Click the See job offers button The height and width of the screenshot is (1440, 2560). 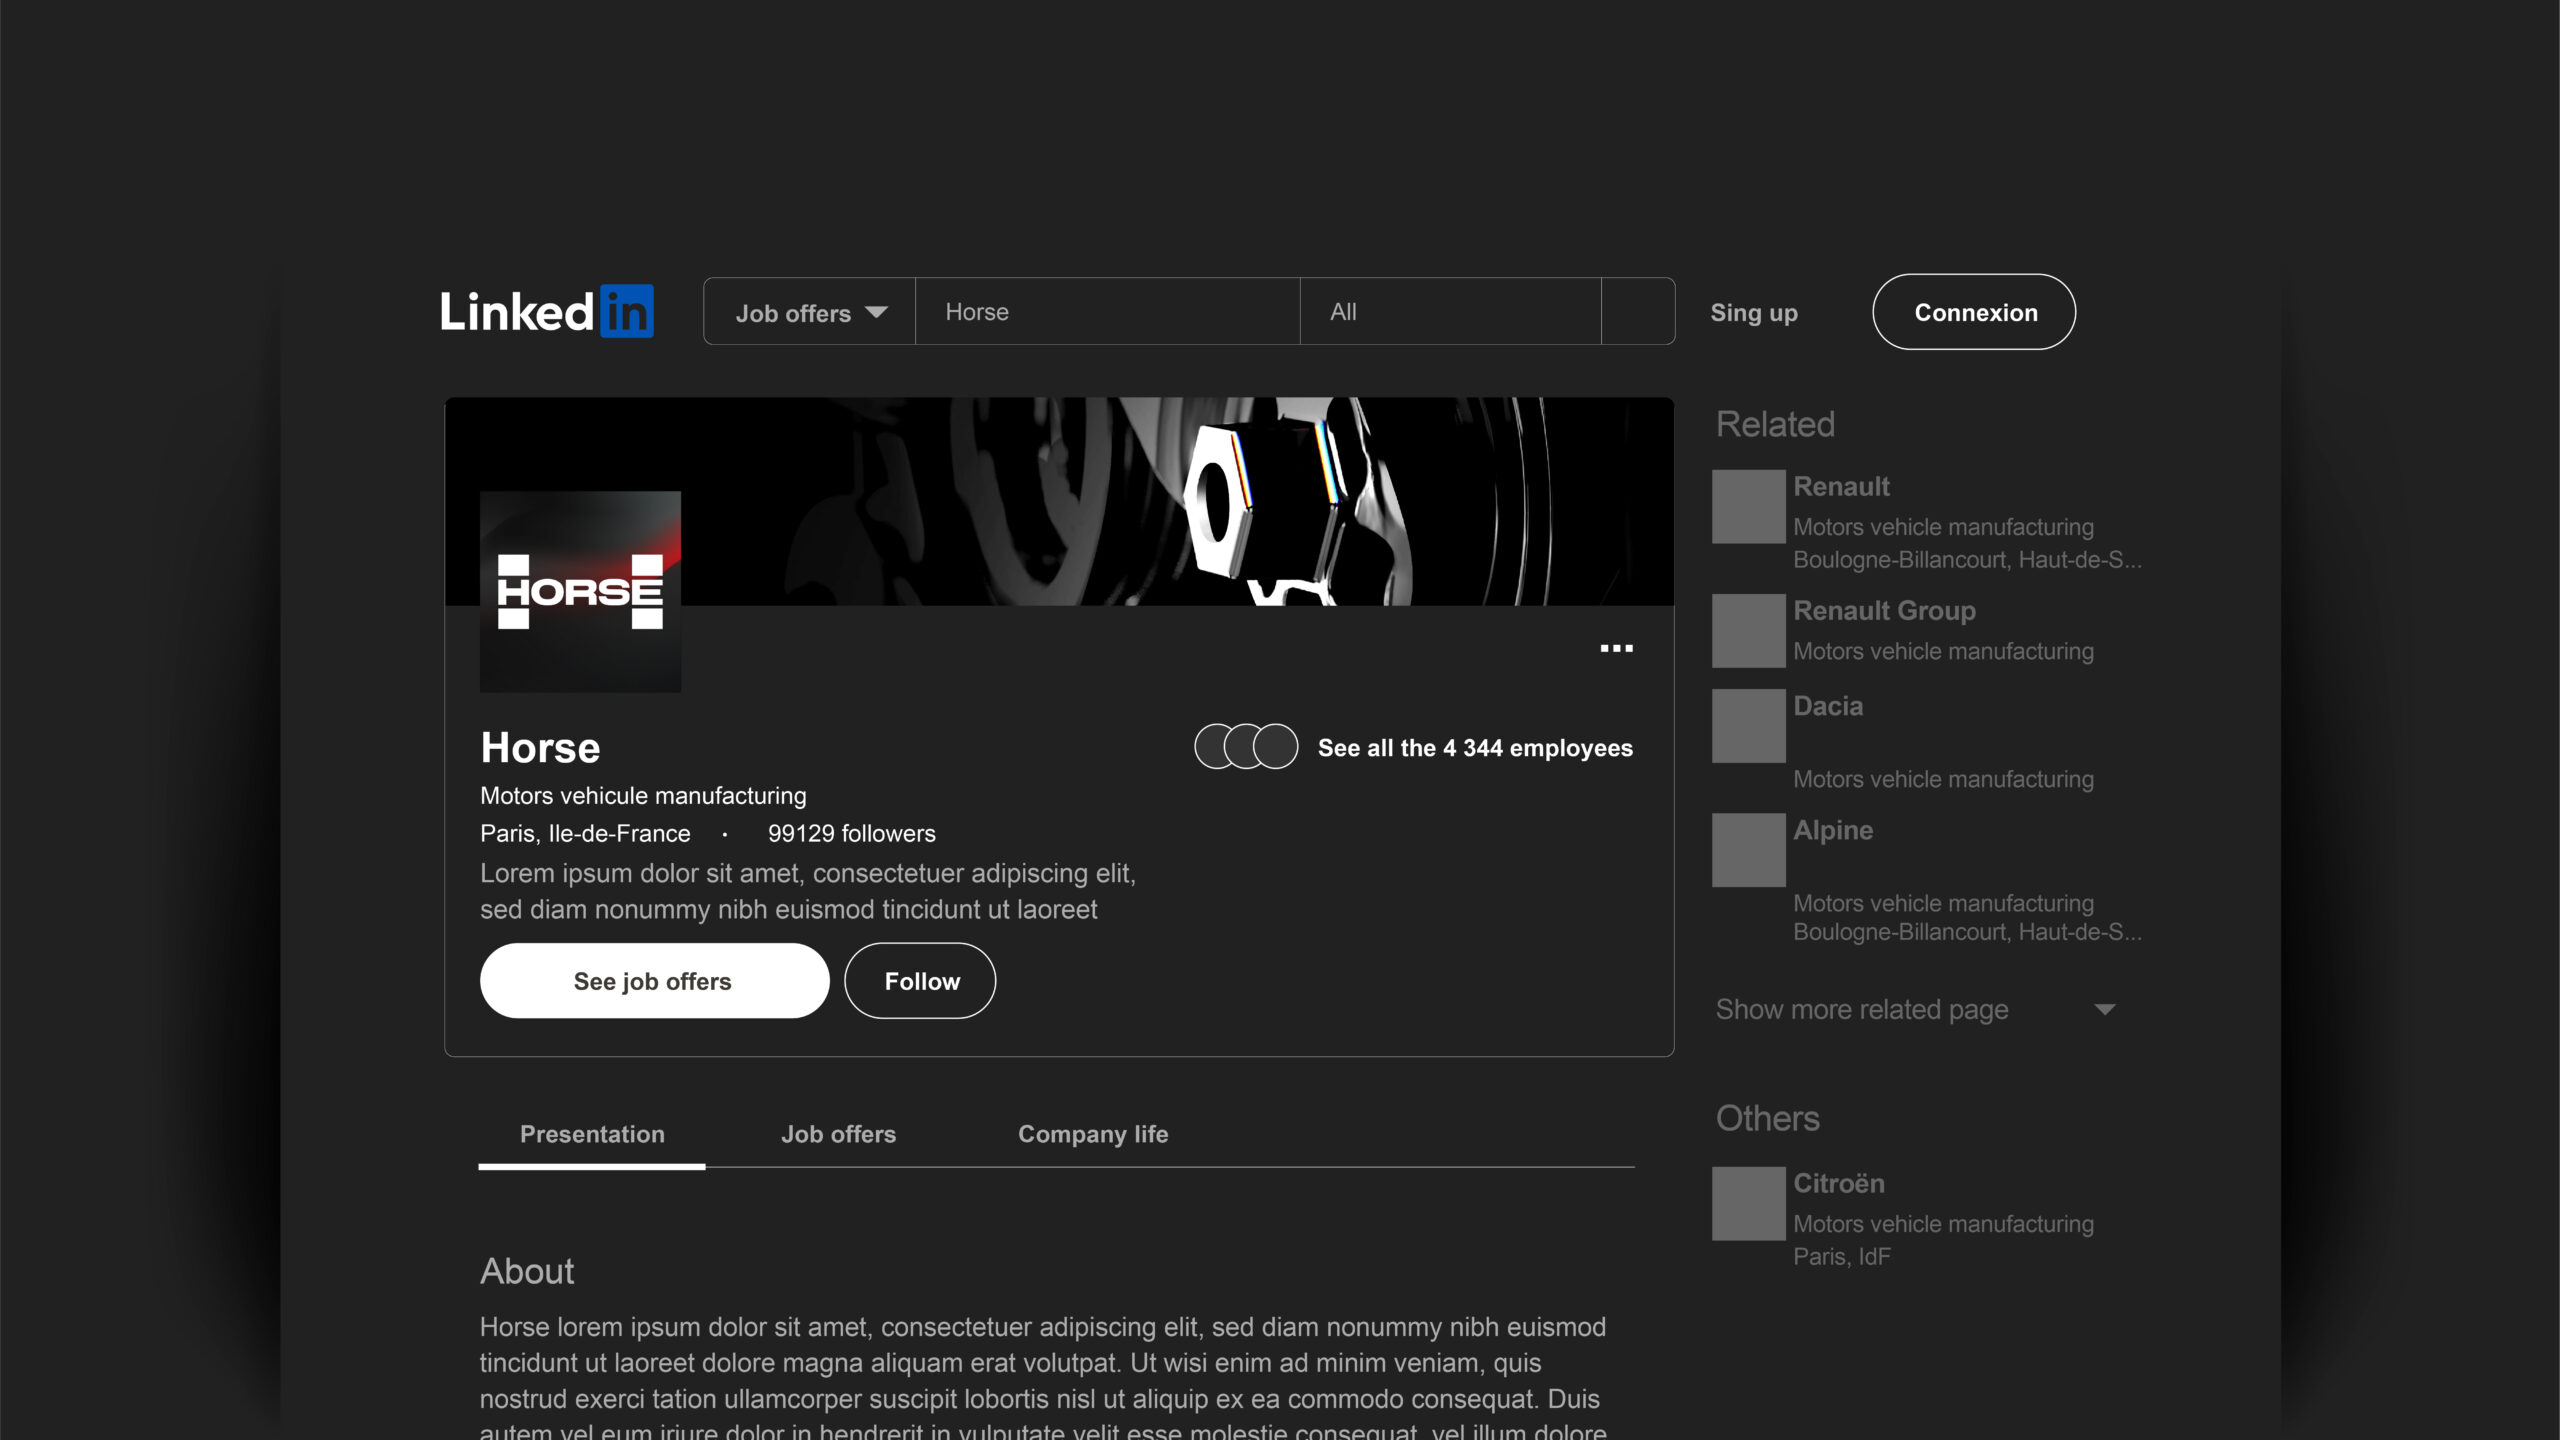click(655, 981)
